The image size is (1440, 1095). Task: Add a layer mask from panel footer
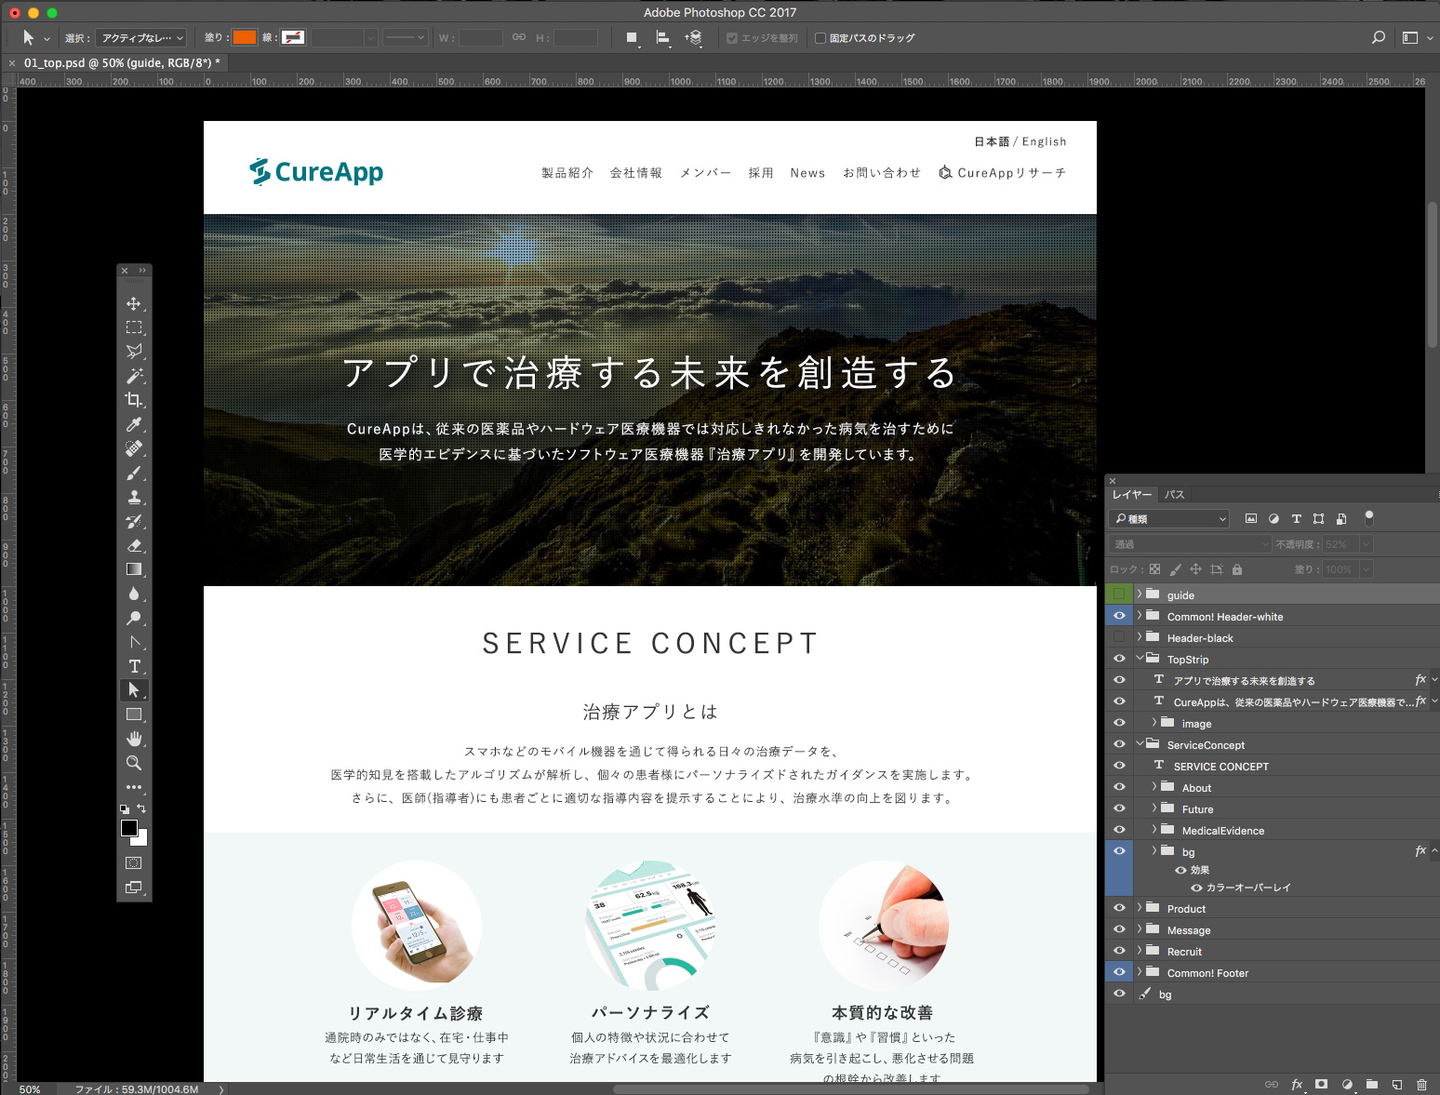click(1321, 1084)
